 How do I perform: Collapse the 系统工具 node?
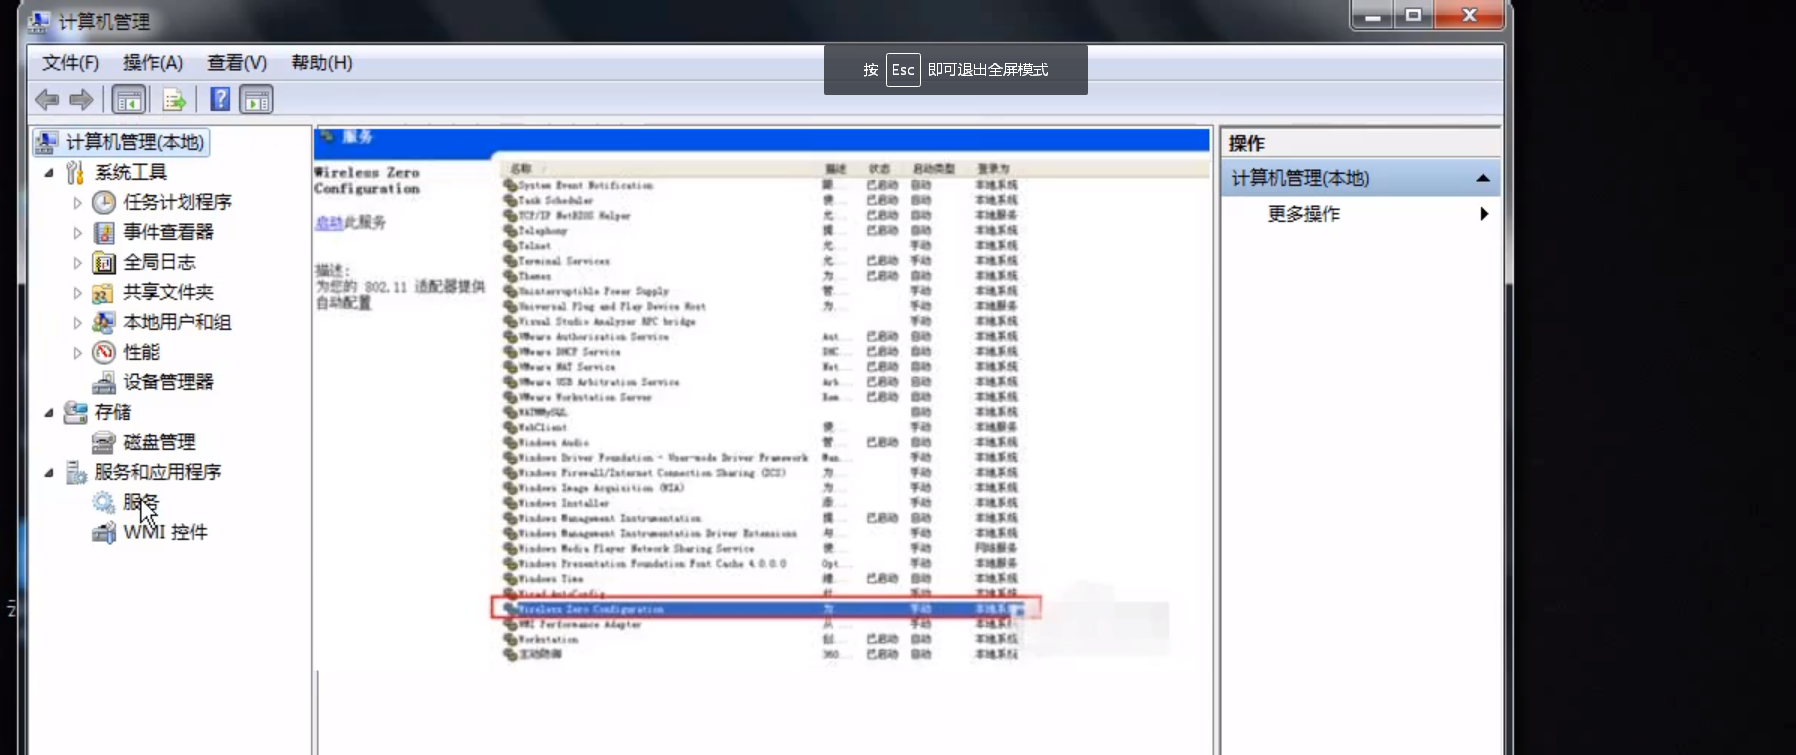49,173
